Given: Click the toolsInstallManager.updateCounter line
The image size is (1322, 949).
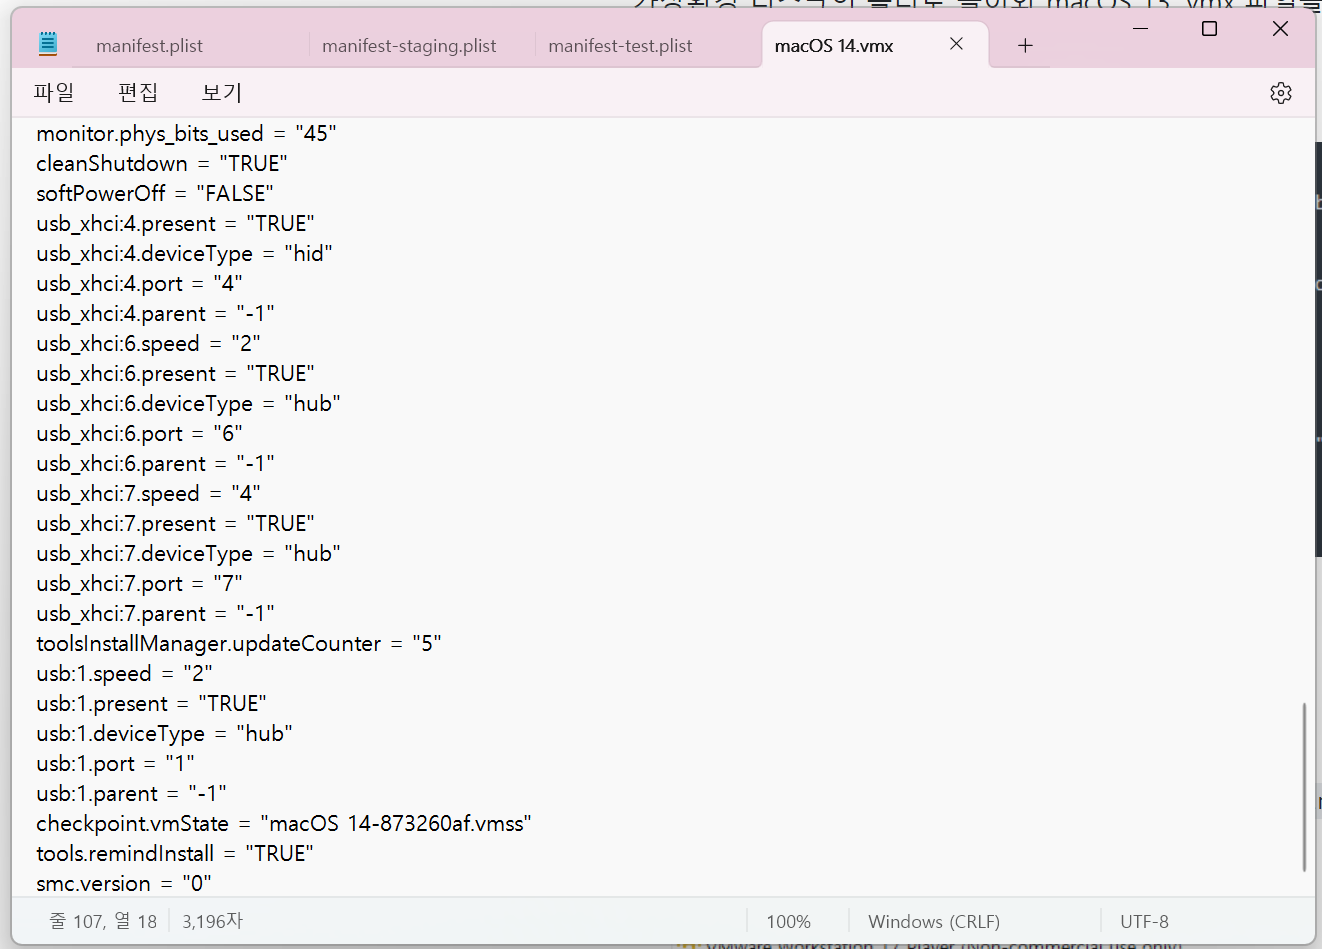Looking at the screenshot, I should pyautogui.click(x=239, y=644).
